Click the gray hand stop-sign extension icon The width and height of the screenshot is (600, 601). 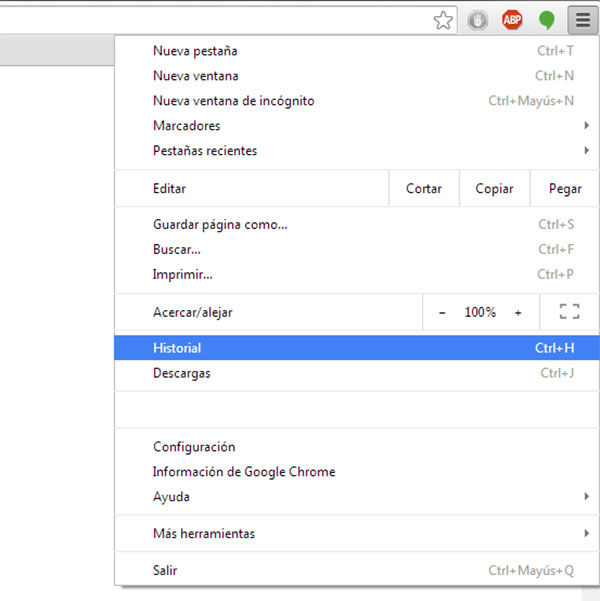click(x=478, y=20)
